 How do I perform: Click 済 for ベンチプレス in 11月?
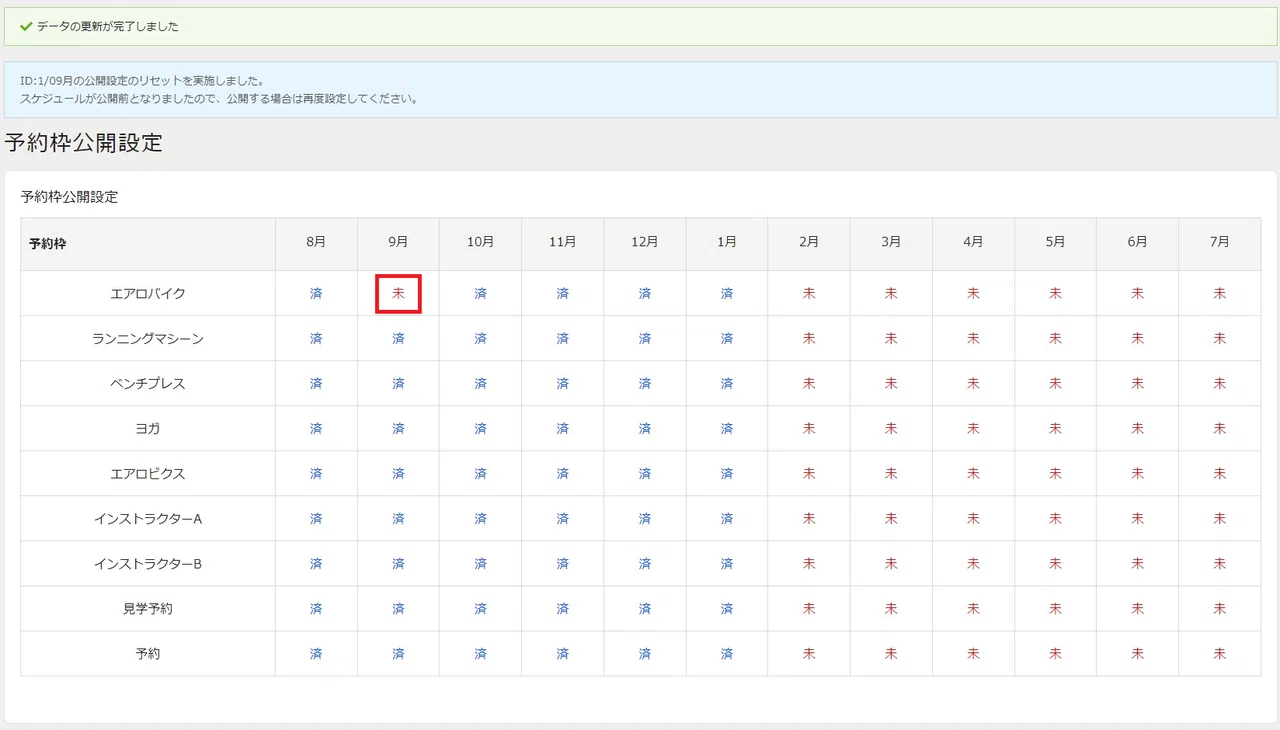pyautogui.click(x=563, y=384)
